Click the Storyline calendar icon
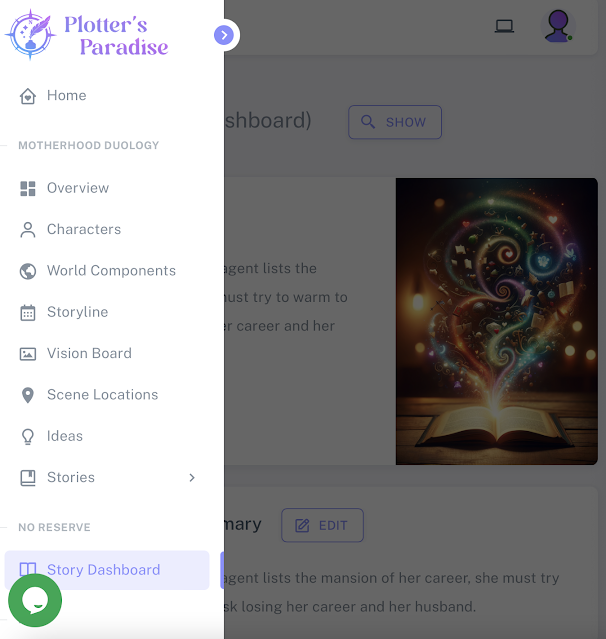 tap(28, 313)
